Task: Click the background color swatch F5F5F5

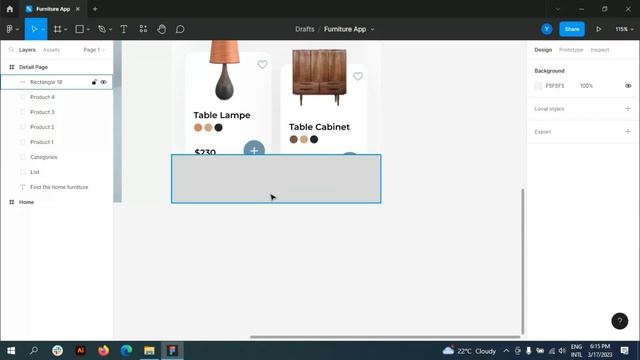Action: click(538, 86)
